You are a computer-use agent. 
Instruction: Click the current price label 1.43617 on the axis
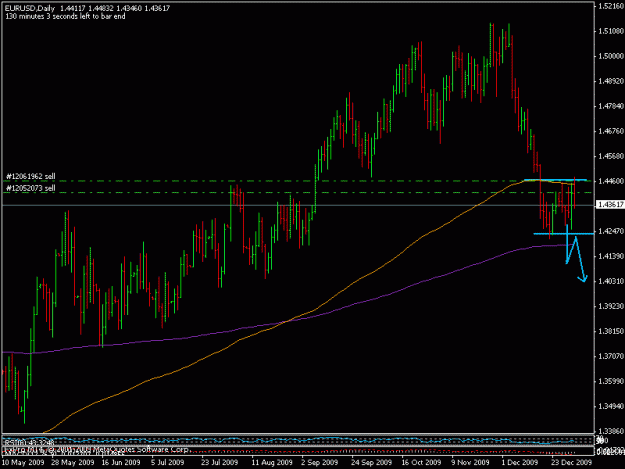click(610, 204)
